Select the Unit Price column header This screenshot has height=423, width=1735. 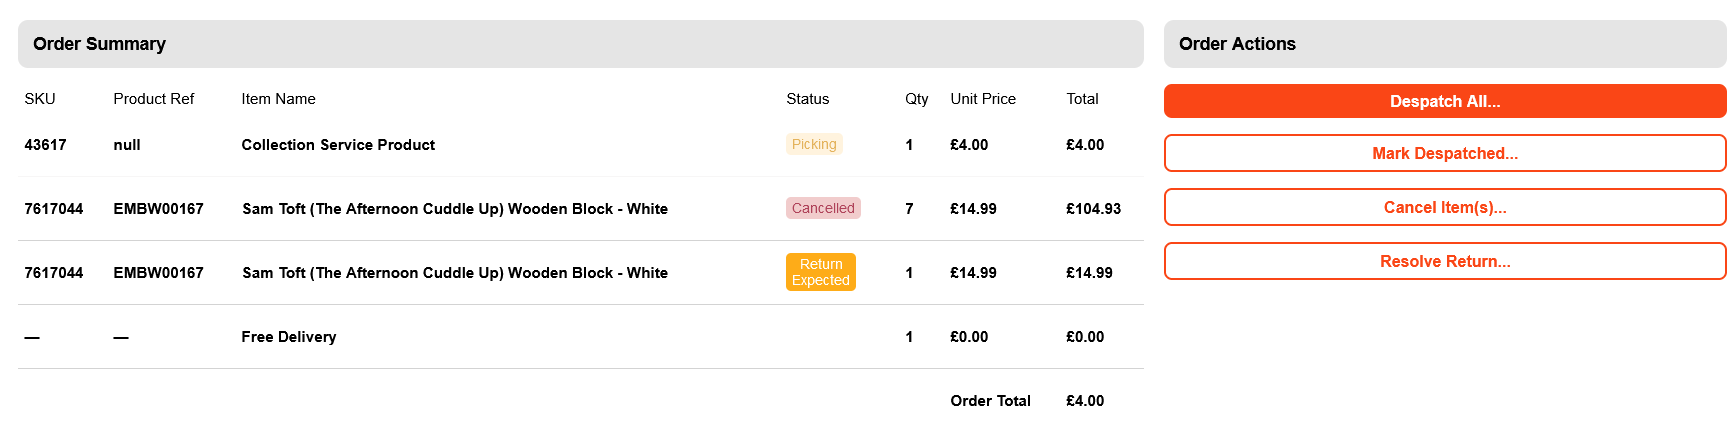(983, 99)
